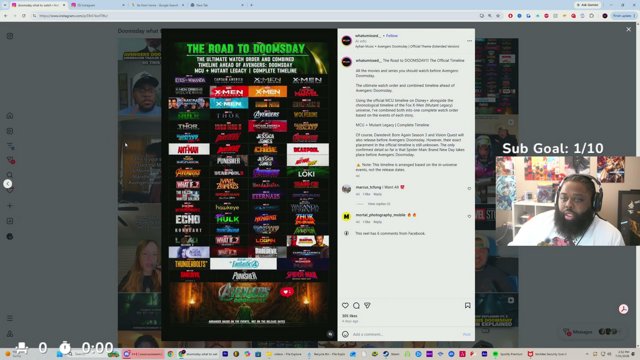Like the post with heart icon

tap(345, 305)
